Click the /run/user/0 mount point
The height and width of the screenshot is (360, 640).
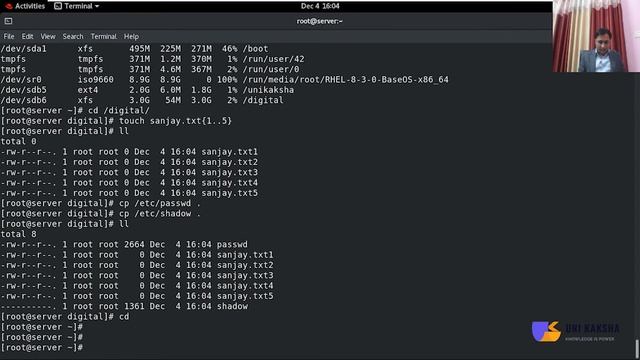(x=271, y=69)
